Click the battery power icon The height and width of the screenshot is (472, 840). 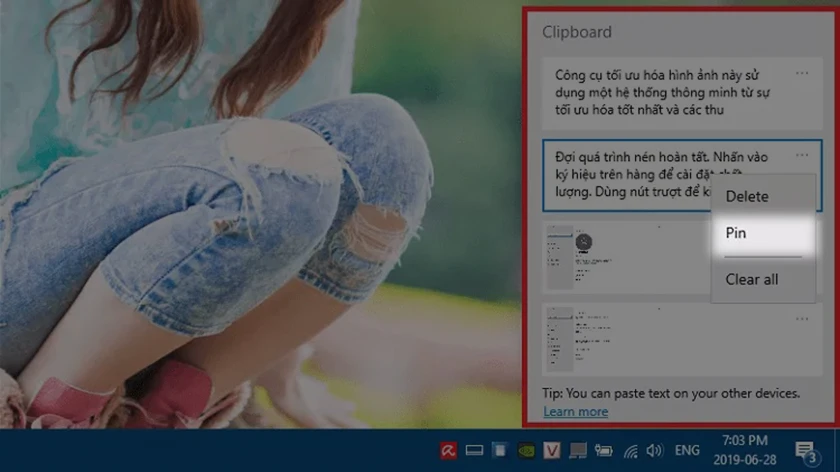point(603,451)
